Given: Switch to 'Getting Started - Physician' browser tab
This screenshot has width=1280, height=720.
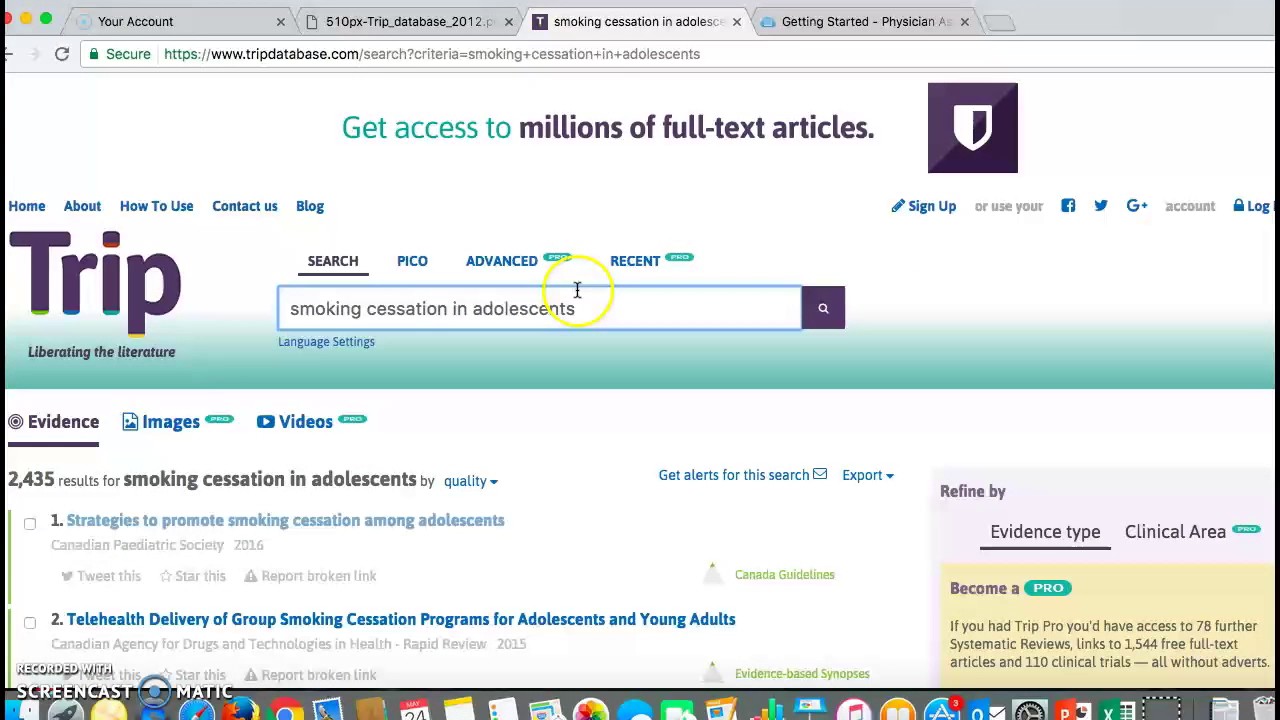Looking at the screenshot, I should (866, 21).
